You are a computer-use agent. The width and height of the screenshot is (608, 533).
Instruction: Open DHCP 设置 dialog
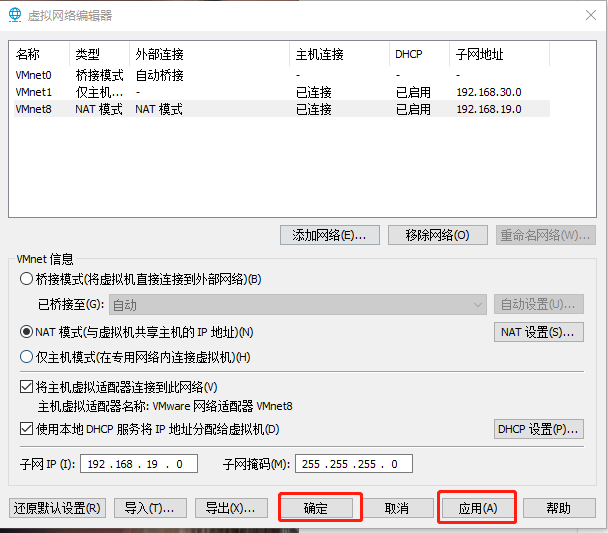[x=539, y=429]
